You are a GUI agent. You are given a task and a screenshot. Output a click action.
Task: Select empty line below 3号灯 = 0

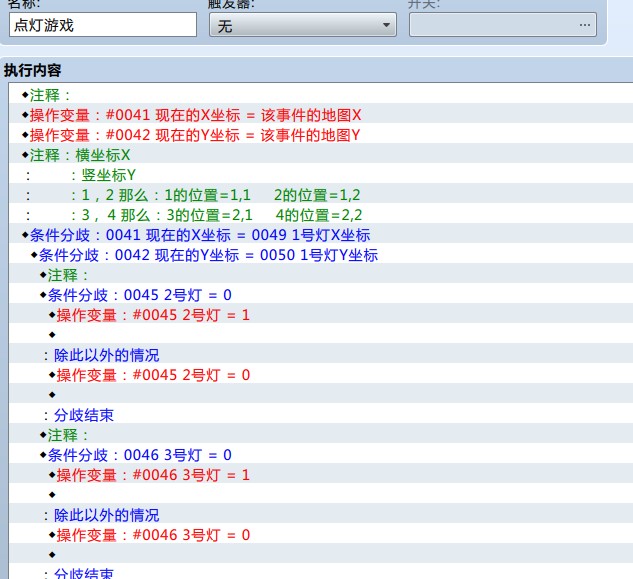321,555
